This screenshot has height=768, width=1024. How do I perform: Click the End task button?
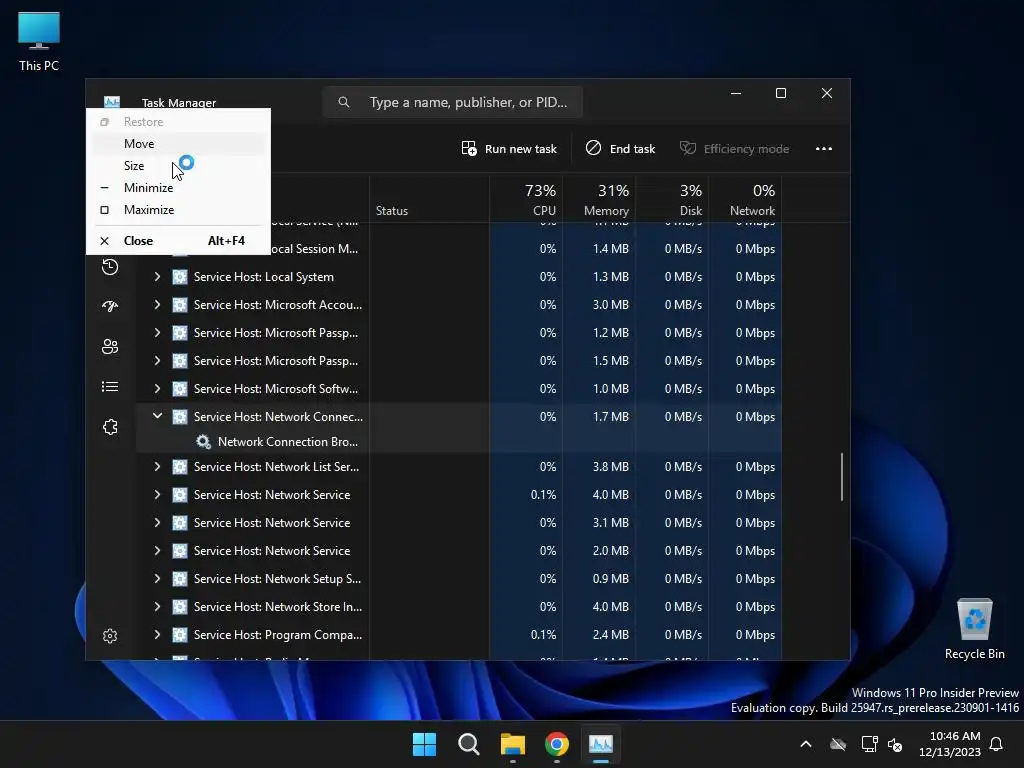(620, 149)
